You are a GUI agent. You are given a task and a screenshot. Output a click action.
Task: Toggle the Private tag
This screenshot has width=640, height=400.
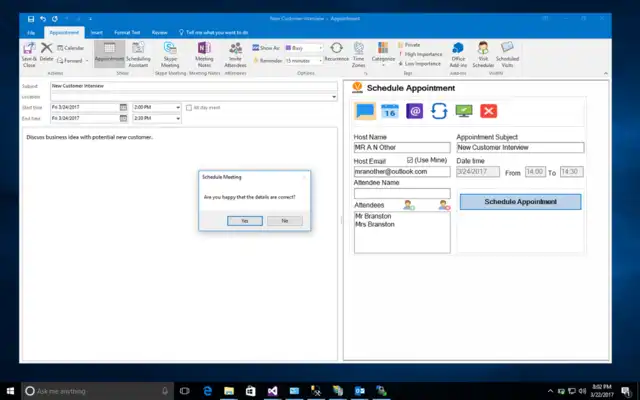[409, 45]
